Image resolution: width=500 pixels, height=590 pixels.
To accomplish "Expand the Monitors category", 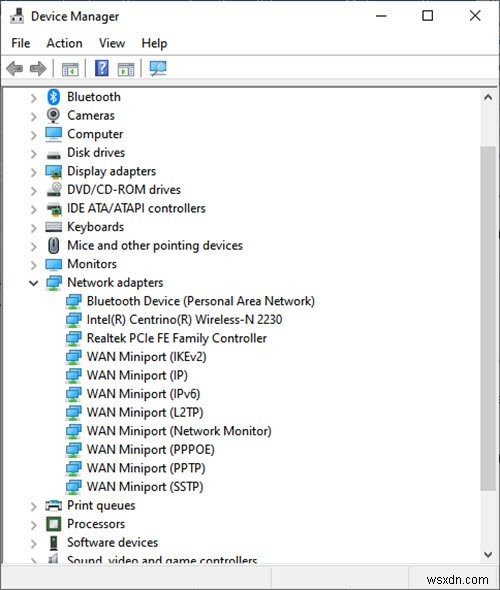I will click(33, 265).
